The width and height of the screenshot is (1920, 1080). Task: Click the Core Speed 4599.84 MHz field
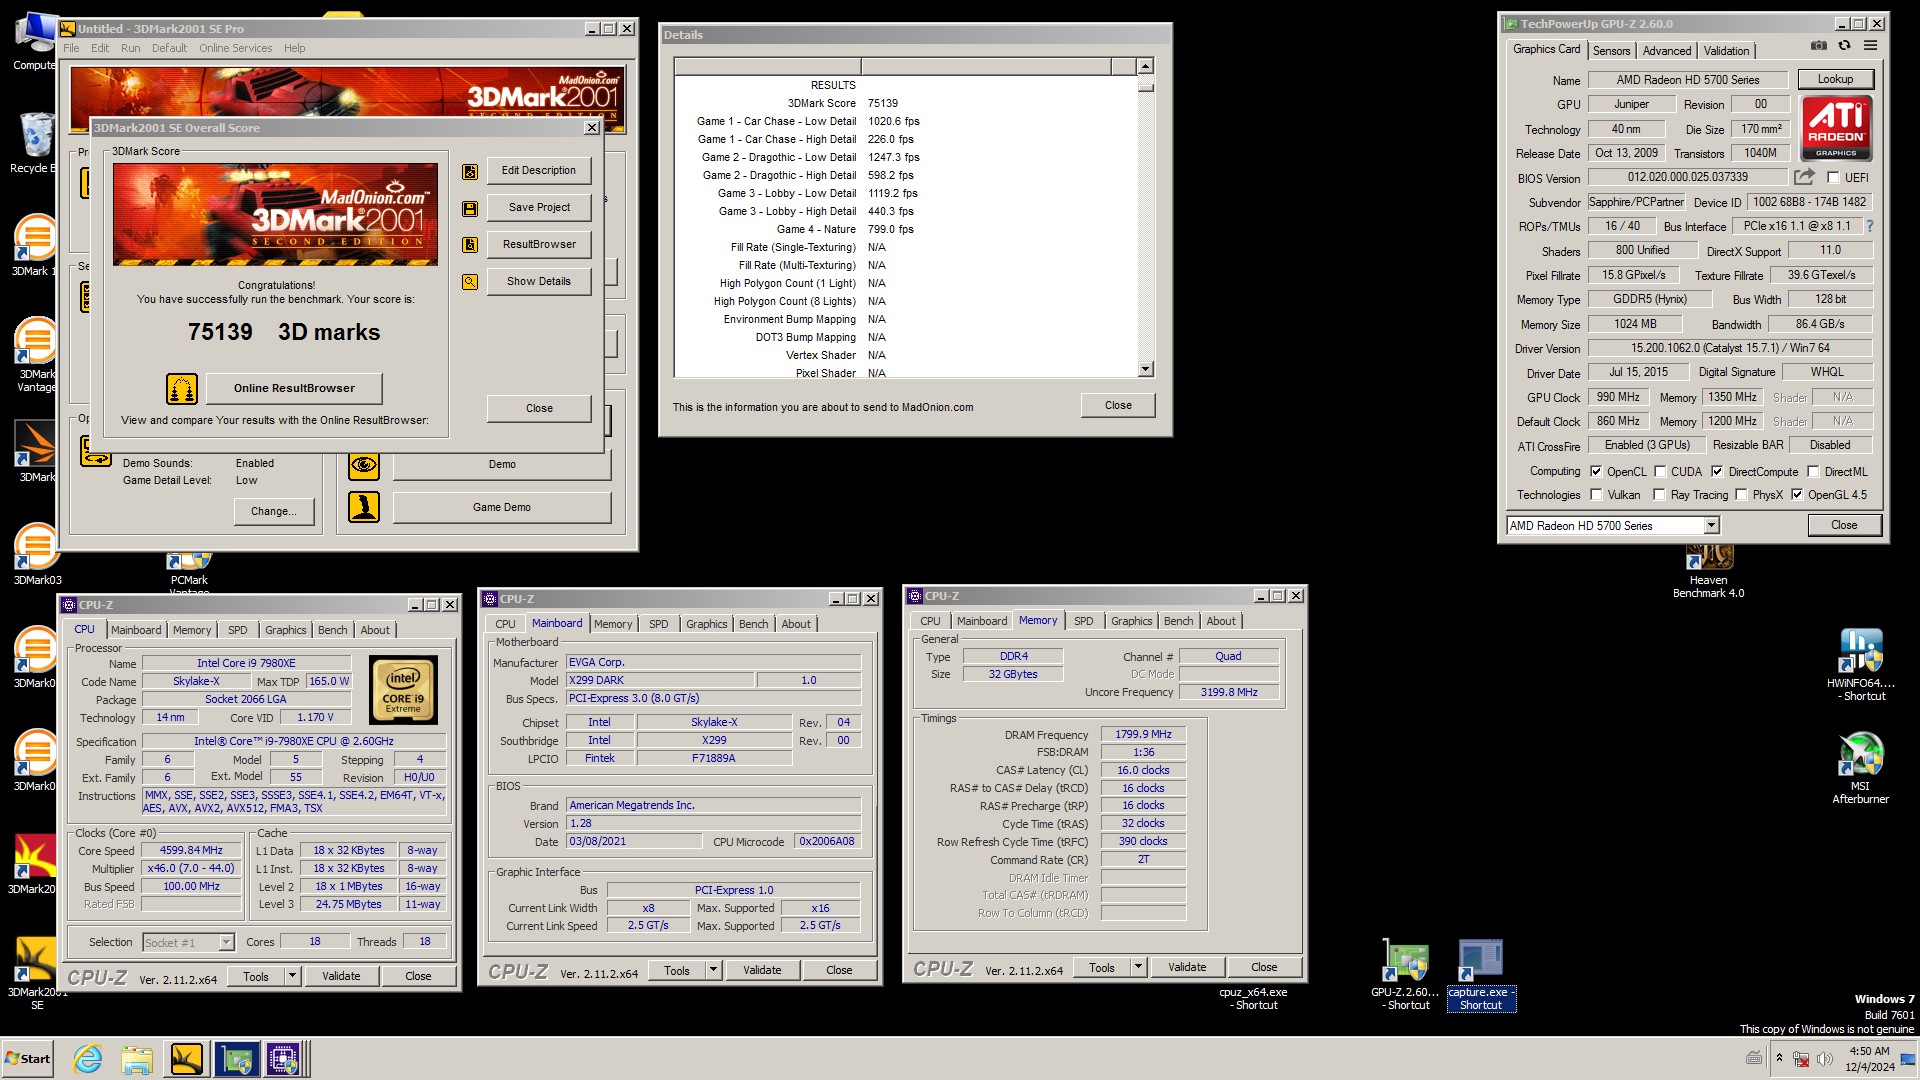pyautogui.click(x=192, y=851)
